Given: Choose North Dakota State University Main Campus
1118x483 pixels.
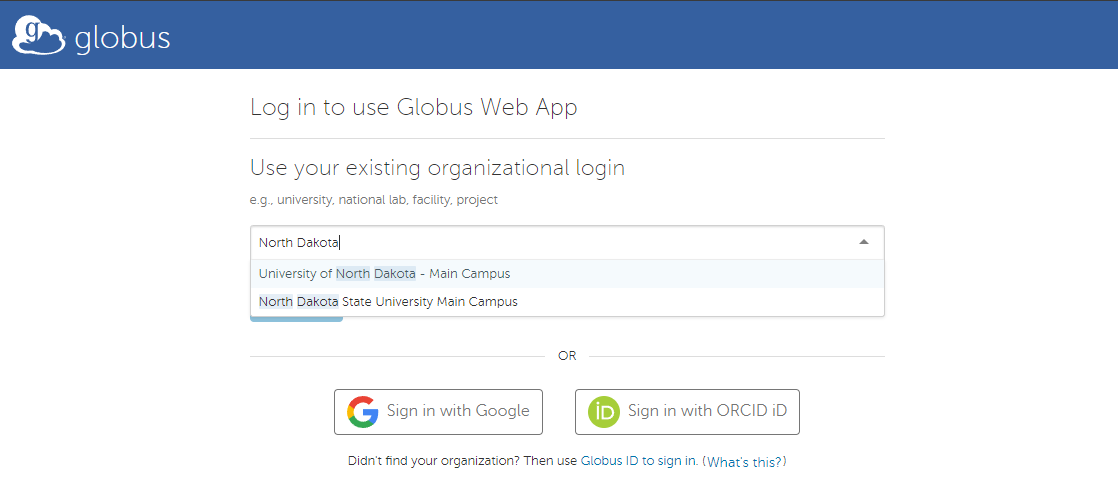Looking at the screenshot, I should point(388,301).
